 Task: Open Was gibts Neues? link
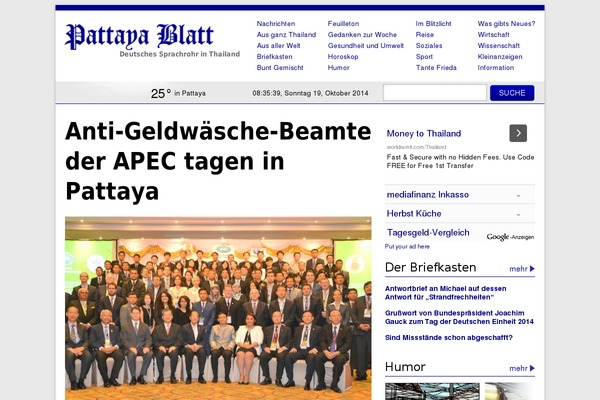pyautogui.click(x=506, y=24)
